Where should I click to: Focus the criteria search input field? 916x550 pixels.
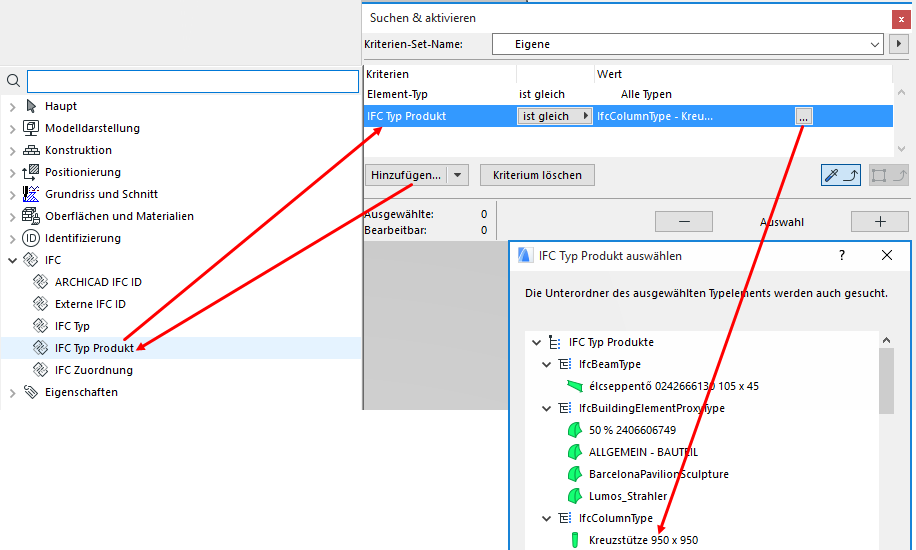(x=193, y=81)
